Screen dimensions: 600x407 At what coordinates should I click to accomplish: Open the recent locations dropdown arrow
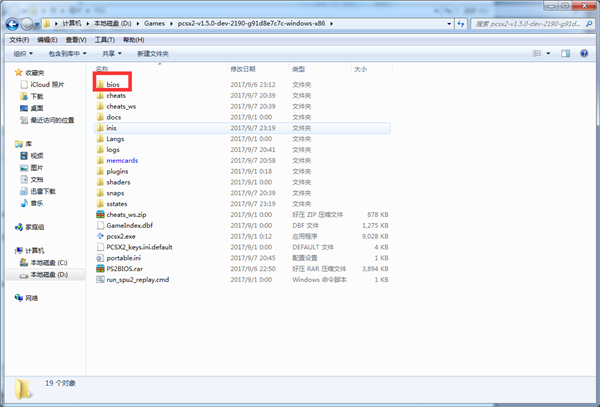[37, 24]
